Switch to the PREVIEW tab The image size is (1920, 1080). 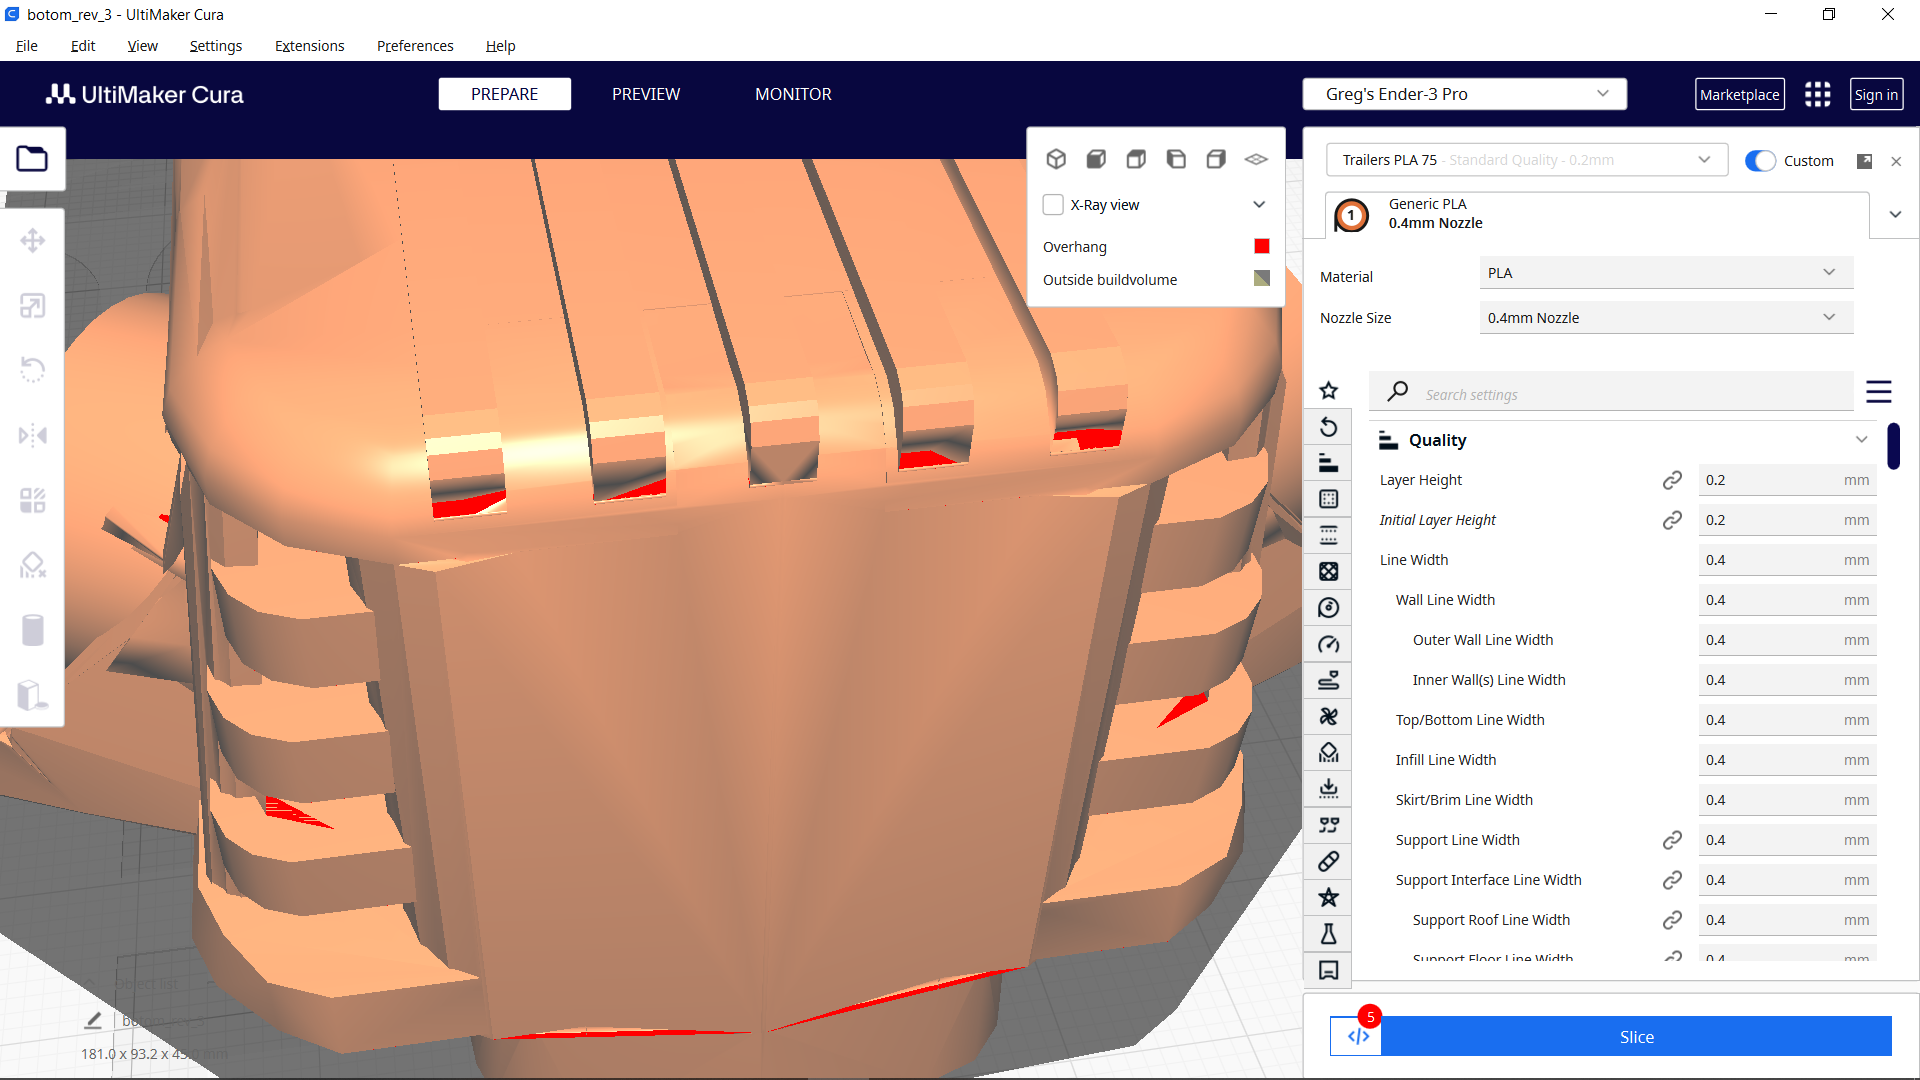coord(645,93)
